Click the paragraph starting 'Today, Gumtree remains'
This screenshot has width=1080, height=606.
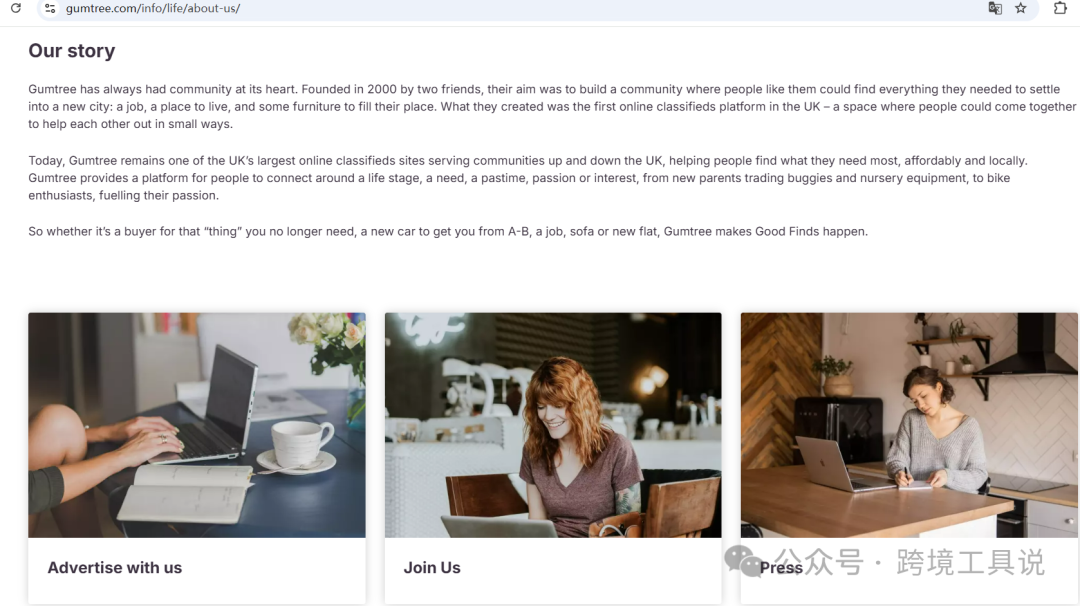[x=528, y=178]
